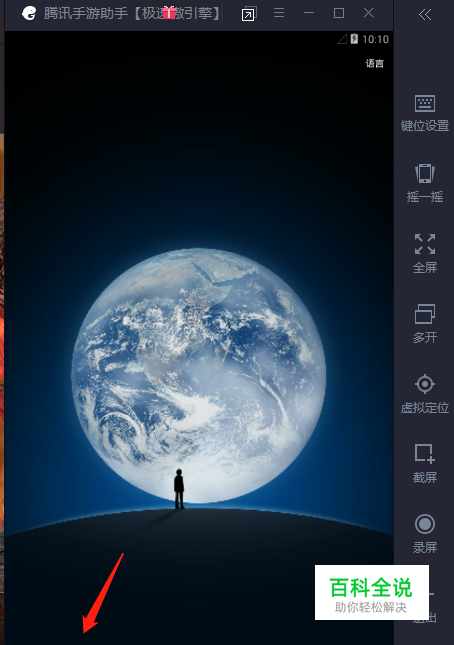
Task: Click the signal strength indicator icon
Action: pyautogui.click(x=342, y=39)
